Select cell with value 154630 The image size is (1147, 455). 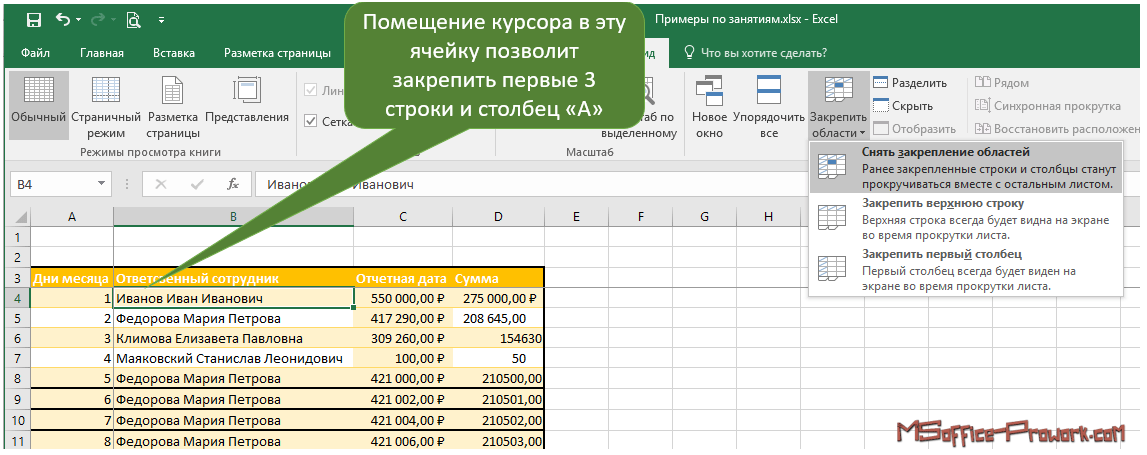498,339
